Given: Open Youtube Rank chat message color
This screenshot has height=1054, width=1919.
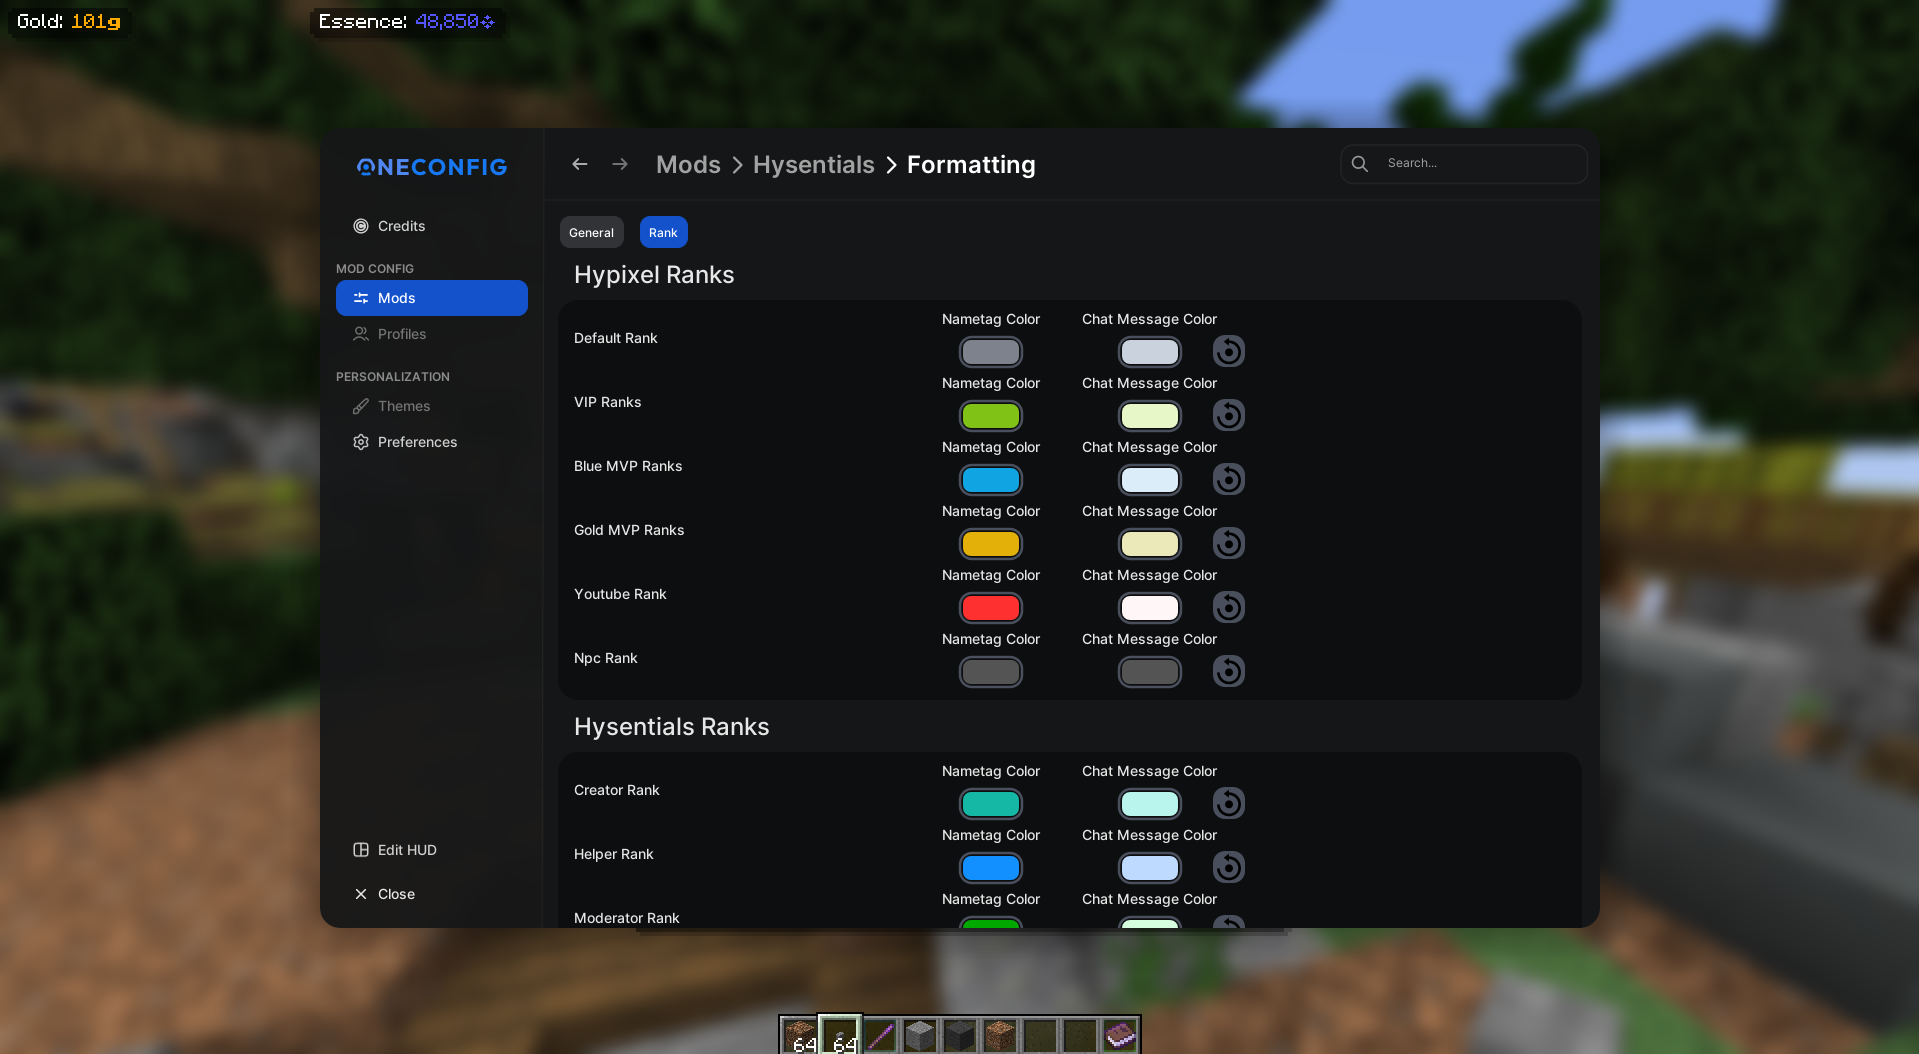Looking at the screenshot, I should coord(1149,608).
